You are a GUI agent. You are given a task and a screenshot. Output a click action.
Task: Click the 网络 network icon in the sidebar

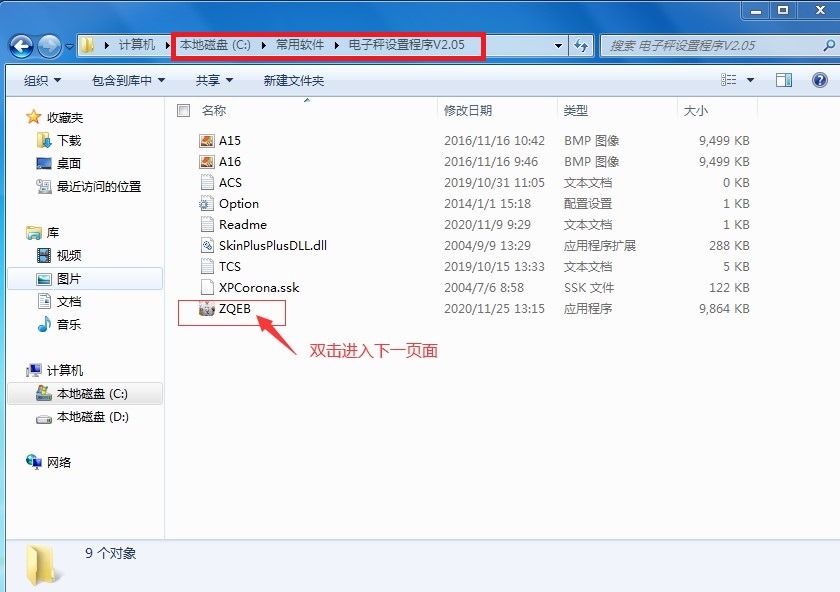(34, 462)
